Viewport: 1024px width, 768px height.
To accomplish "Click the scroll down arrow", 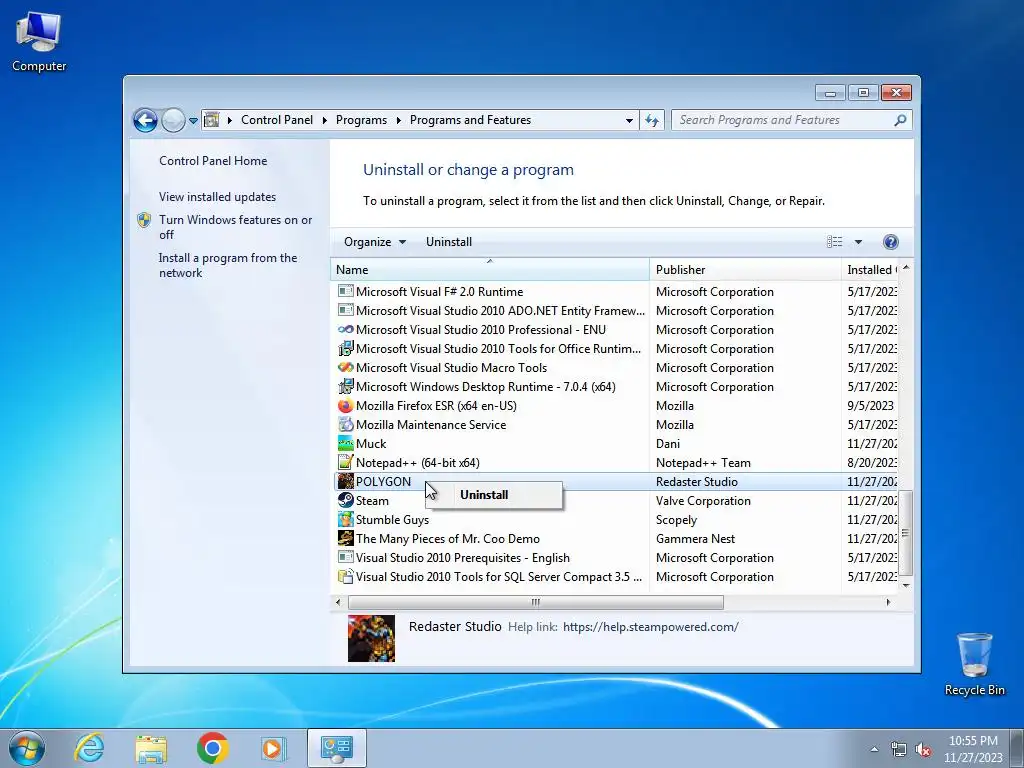I will pos(906,585).
